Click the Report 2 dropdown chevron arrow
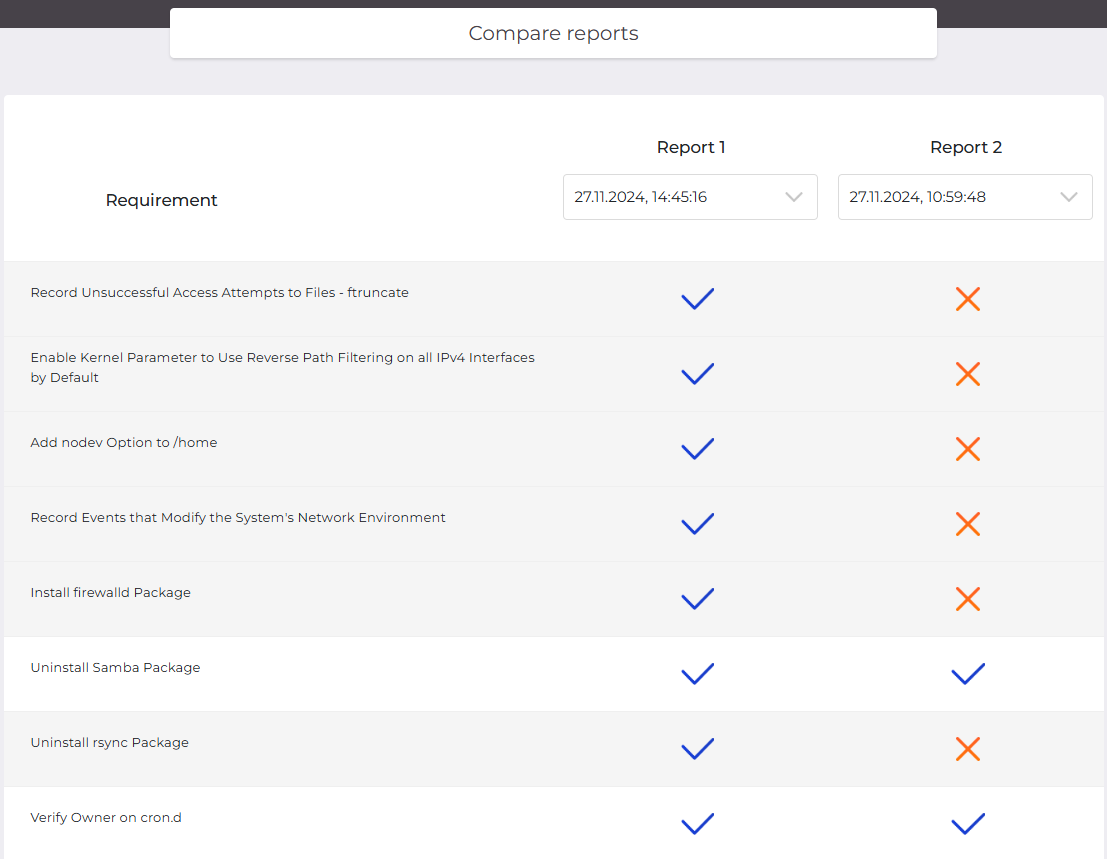 point(1069,197)
